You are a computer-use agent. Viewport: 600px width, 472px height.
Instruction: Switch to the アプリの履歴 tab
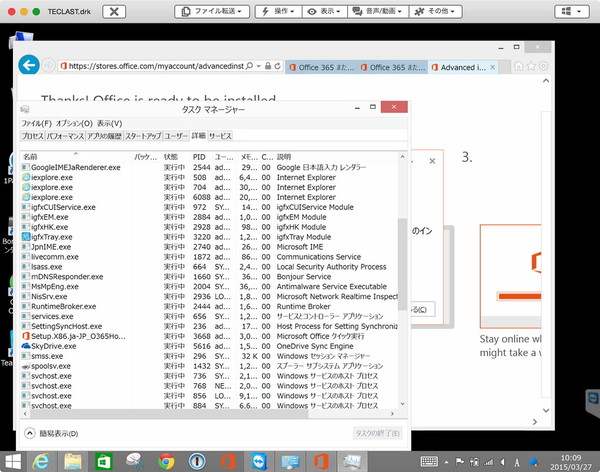104,136
